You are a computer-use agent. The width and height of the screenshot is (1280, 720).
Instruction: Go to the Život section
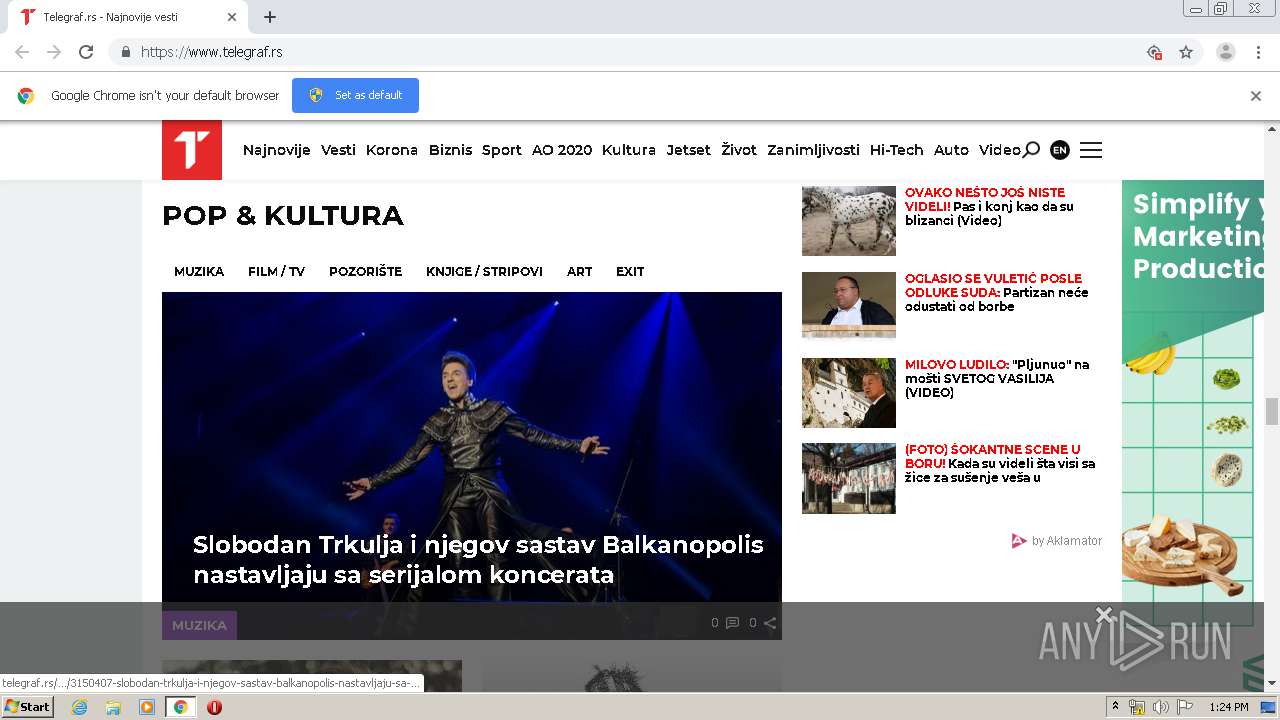[x=739, y=150]
